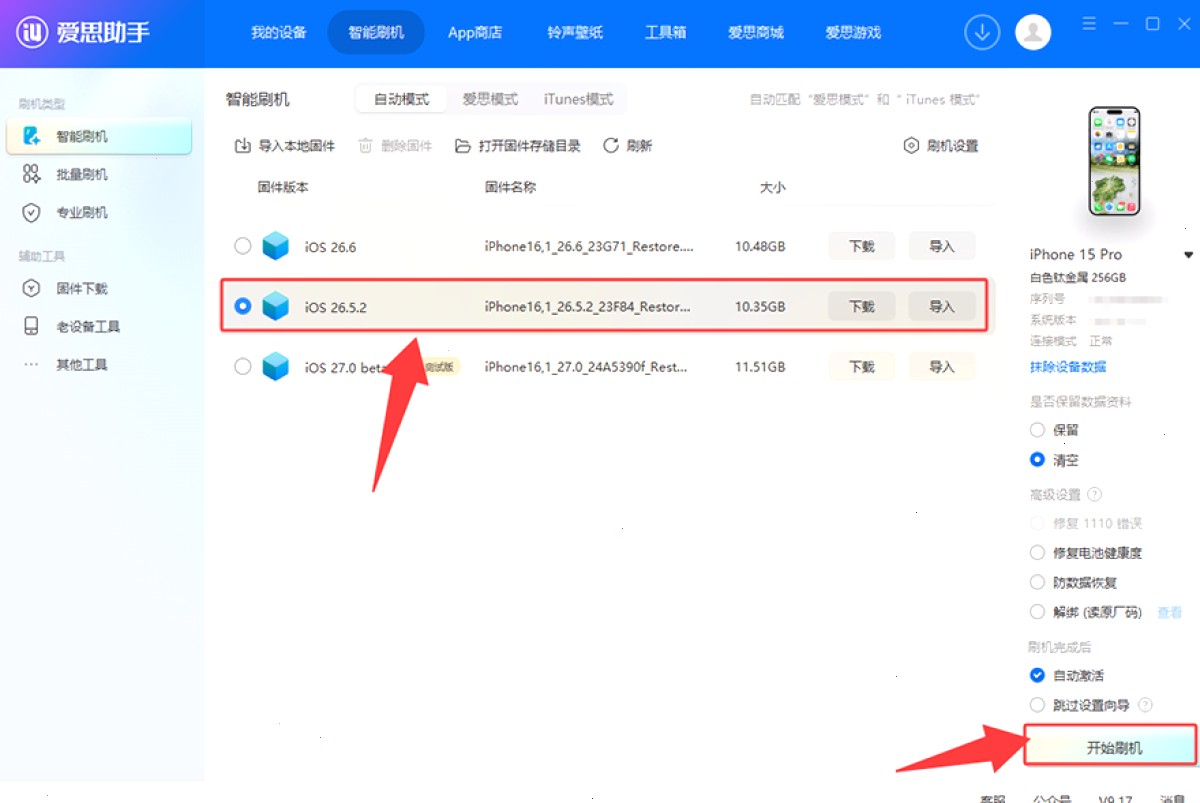The height and width of the screenshot is (803, 1200).
Task: Switch to iTunes模式 mode tab
Action: pos(579,99)
